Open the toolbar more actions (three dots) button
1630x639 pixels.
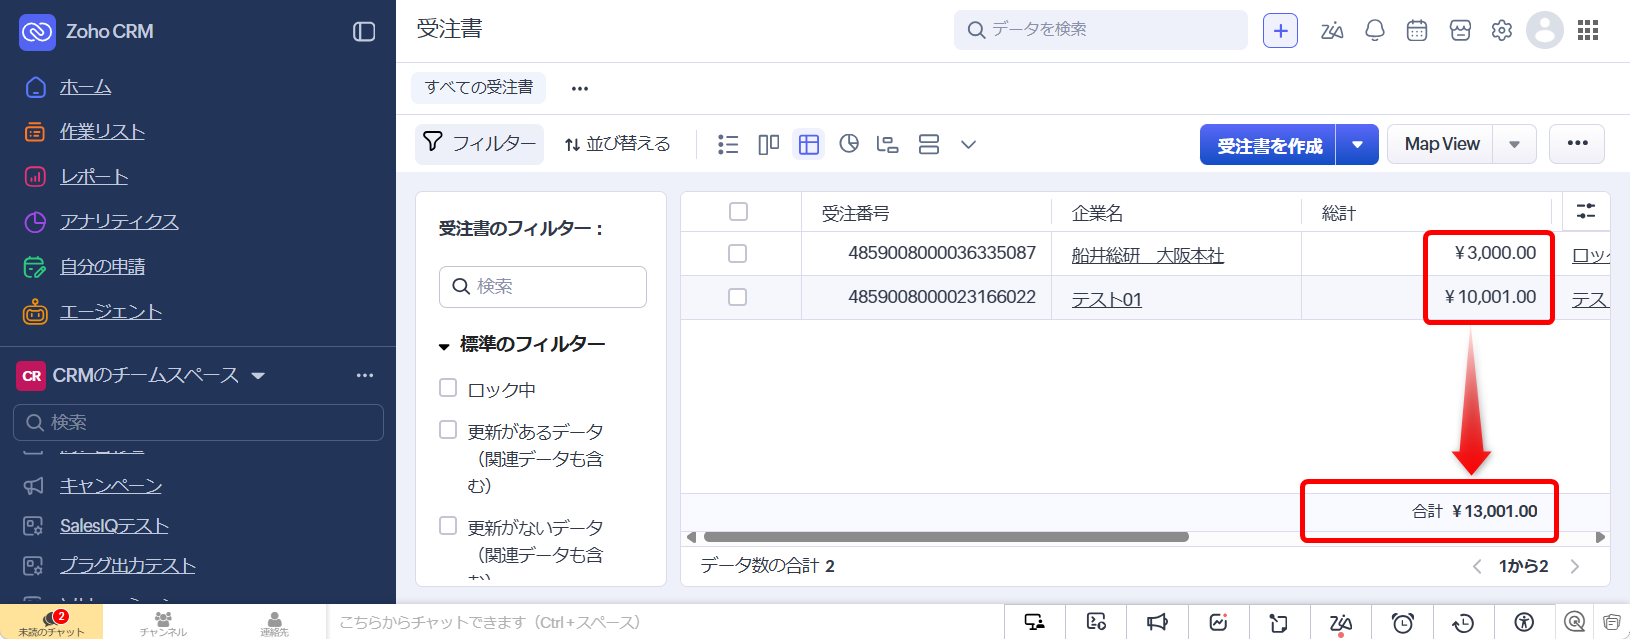pos(1577,144)
